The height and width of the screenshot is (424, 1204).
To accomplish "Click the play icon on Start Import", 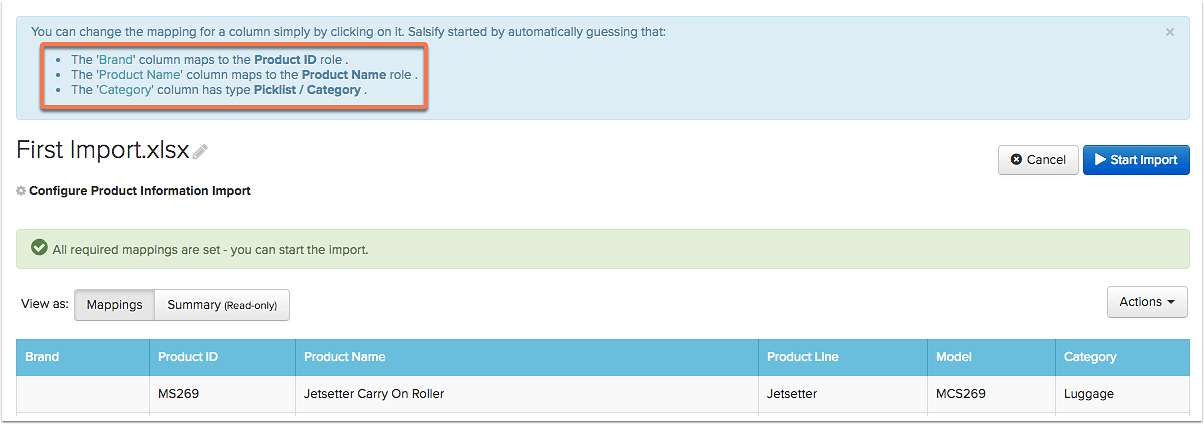I will [x=1100, y=160].
